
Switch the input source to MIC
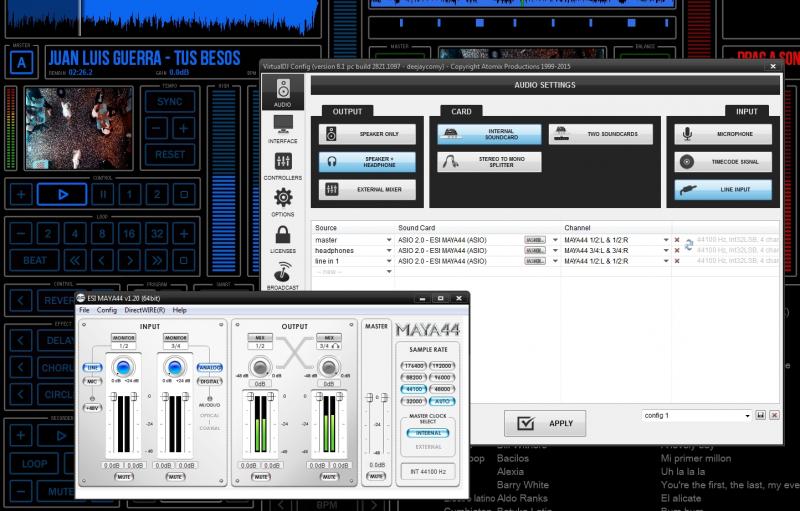click(x=91, y=381)
